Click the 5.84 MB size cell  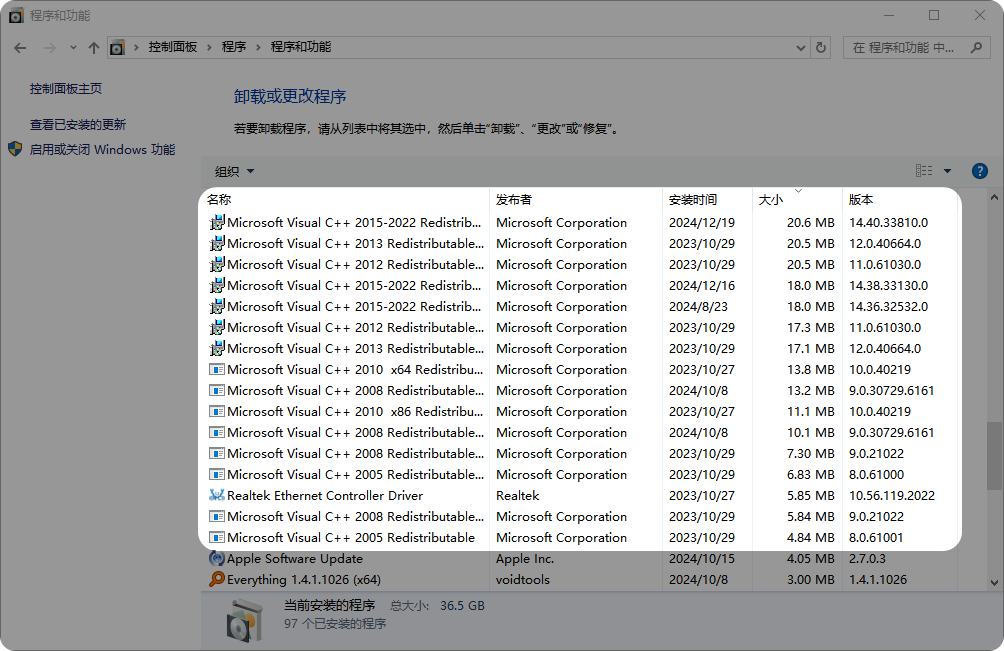tap(811, 517)
